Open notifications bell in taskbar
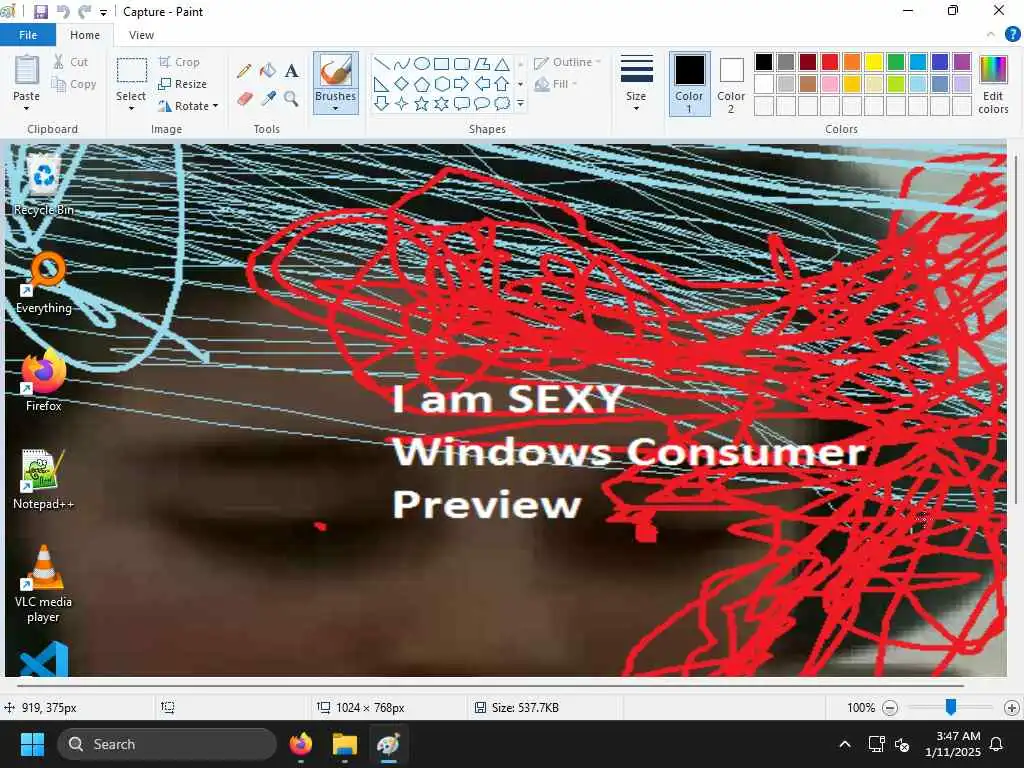1024x768 pixels. (996, 744)
